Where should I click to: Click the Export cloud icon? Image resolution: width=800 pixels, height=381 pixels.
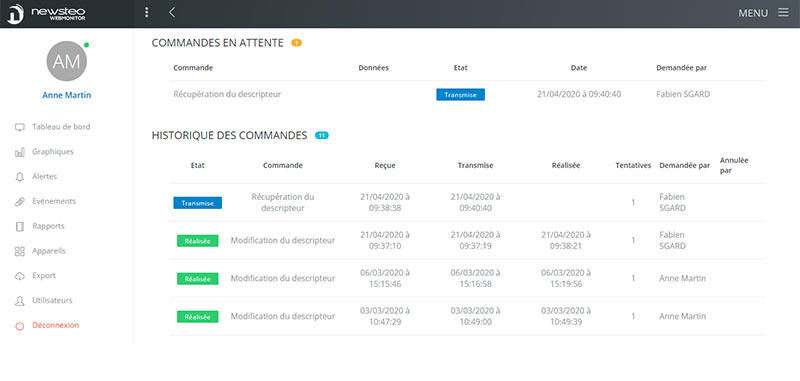20,276
